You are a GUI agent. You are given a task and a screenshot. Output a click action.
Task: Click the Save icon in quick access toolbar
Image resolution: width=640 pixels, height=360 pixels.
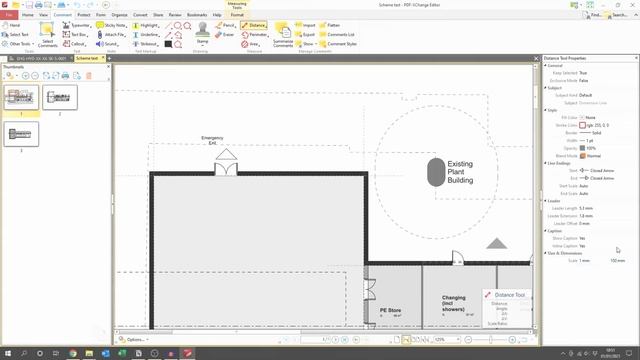[x=29, y=5]
